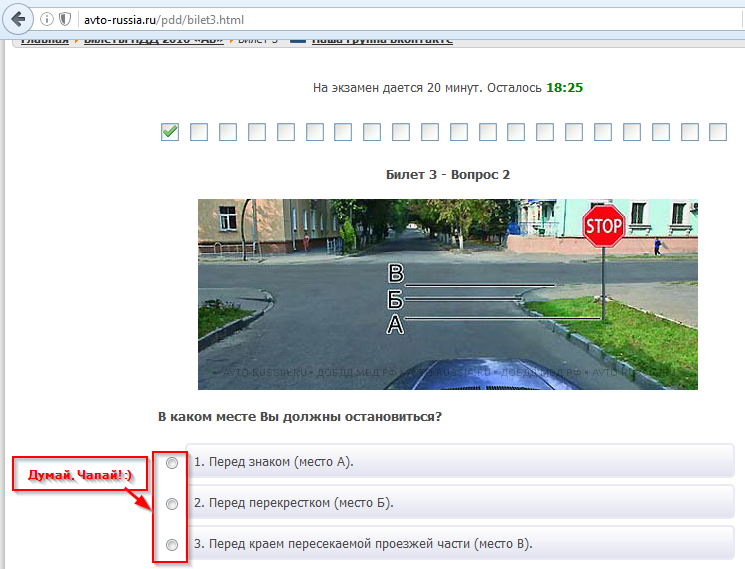Jump to question 17 box in progress row
Image resolution: width=745 pixels, height=569 pixels.
click(x=632, y=132)
